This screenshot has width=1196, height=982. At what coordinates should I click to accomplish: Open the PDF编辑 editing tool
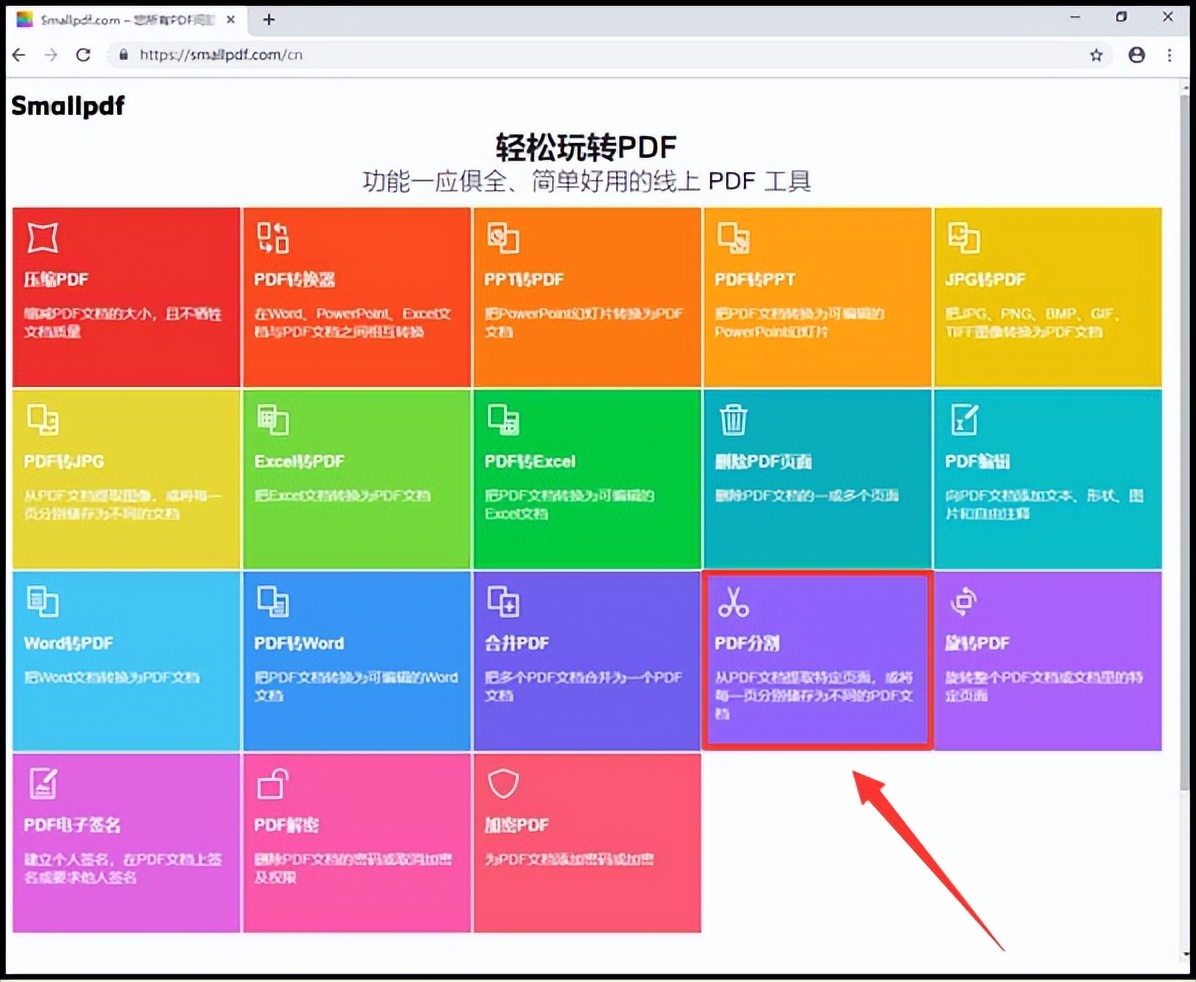pos(963,420)
